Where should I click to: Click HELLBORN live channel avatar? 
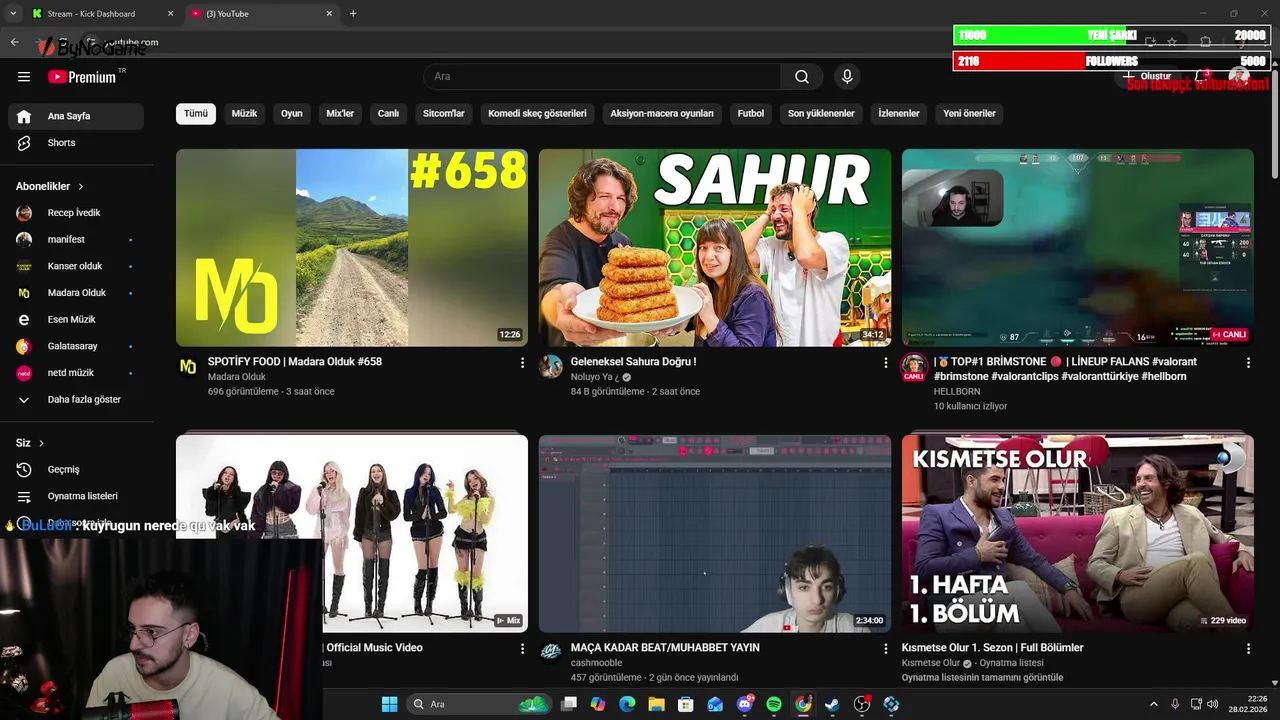click(914, 367)
